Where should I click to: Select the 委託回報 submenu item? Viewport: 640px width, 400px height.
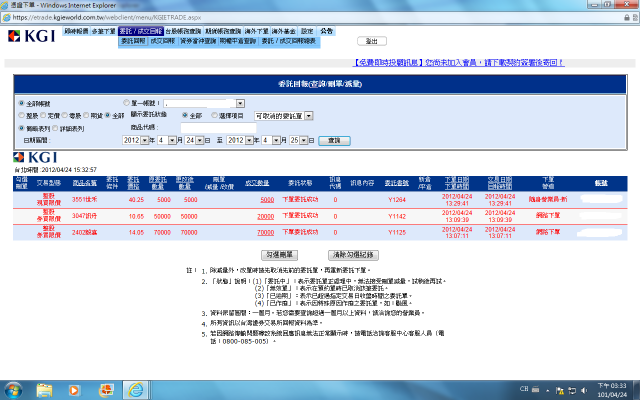(133, 41)
